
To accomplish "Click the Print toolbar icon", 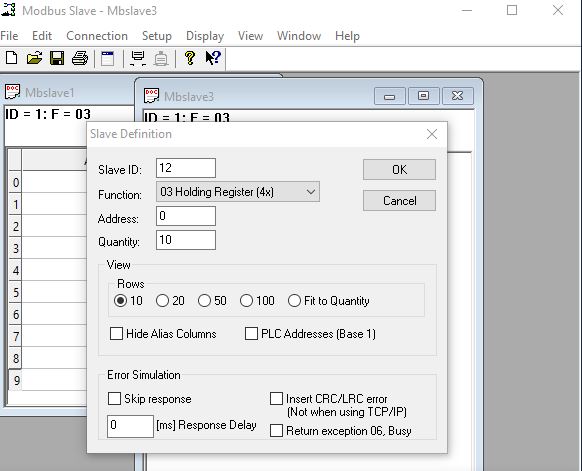I will pos(80,58).
